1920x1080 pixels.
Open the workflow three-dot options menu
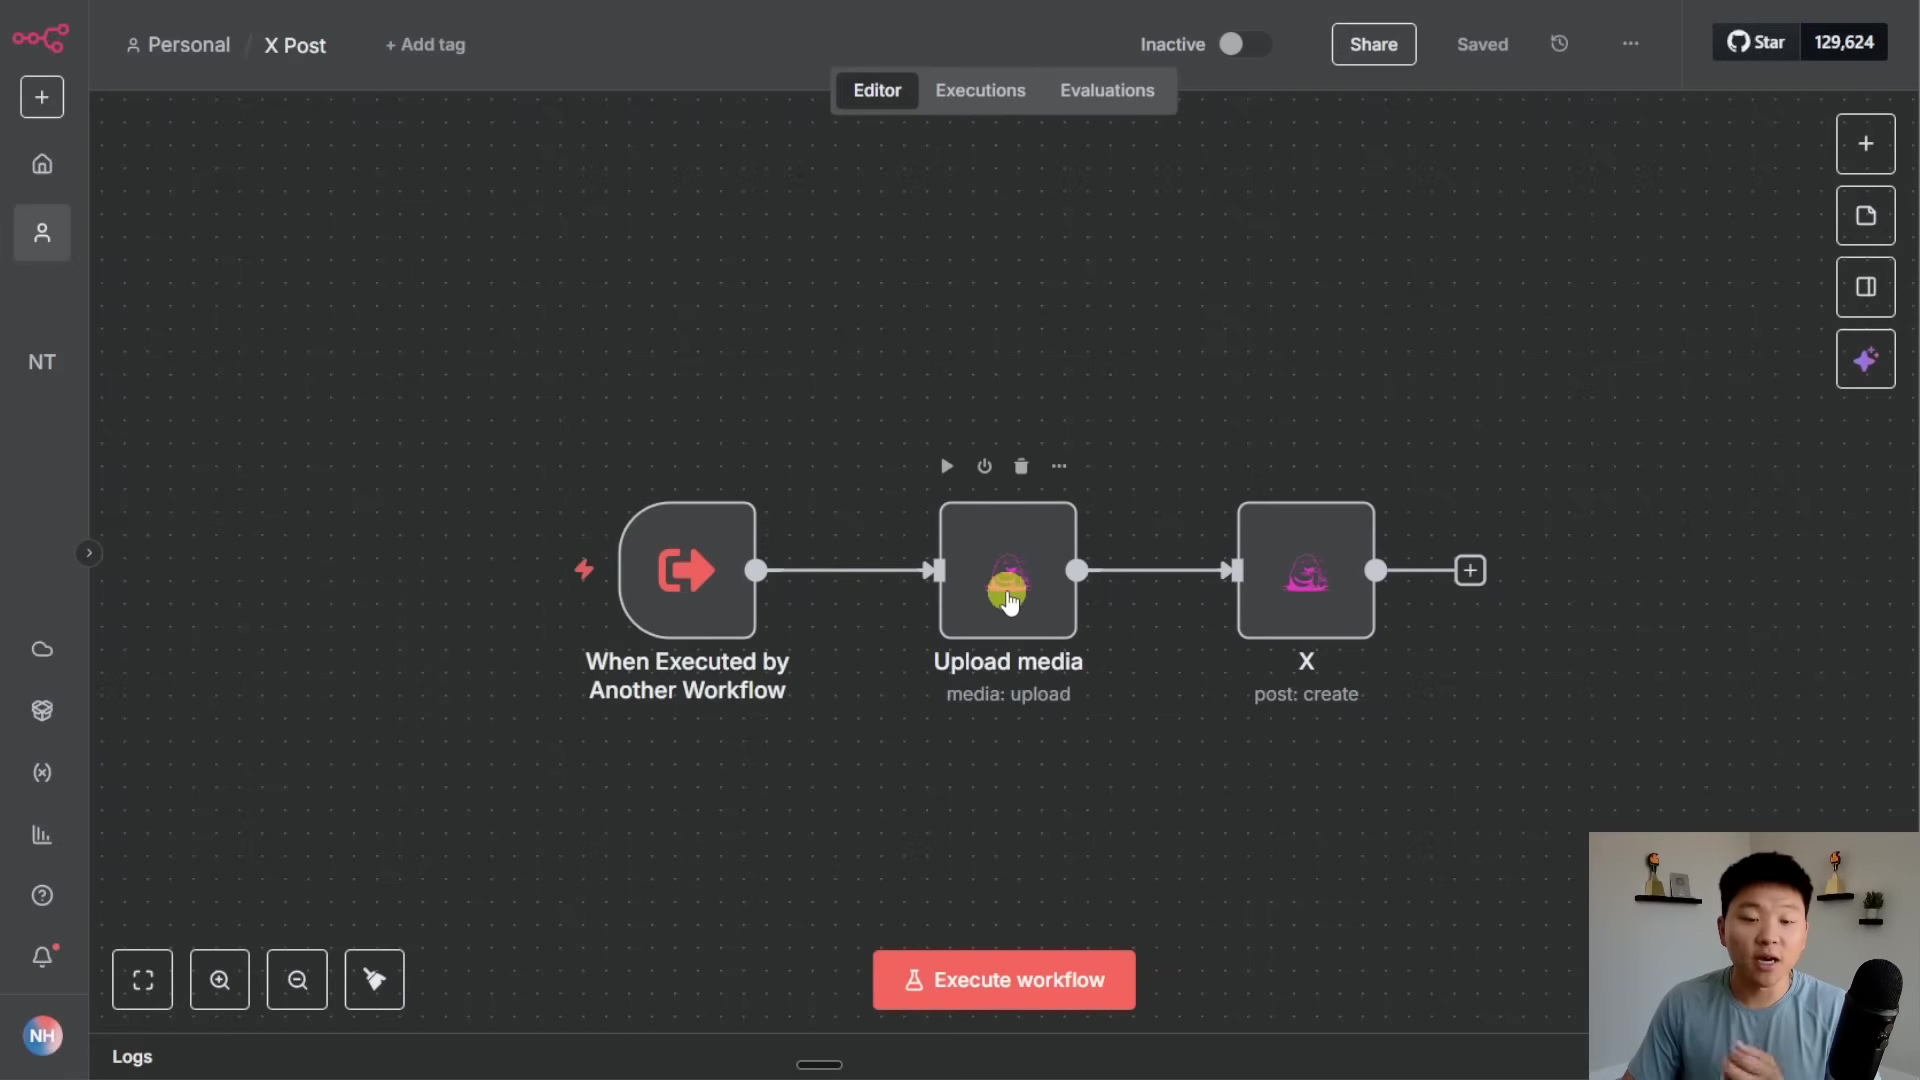[1630, 44]
